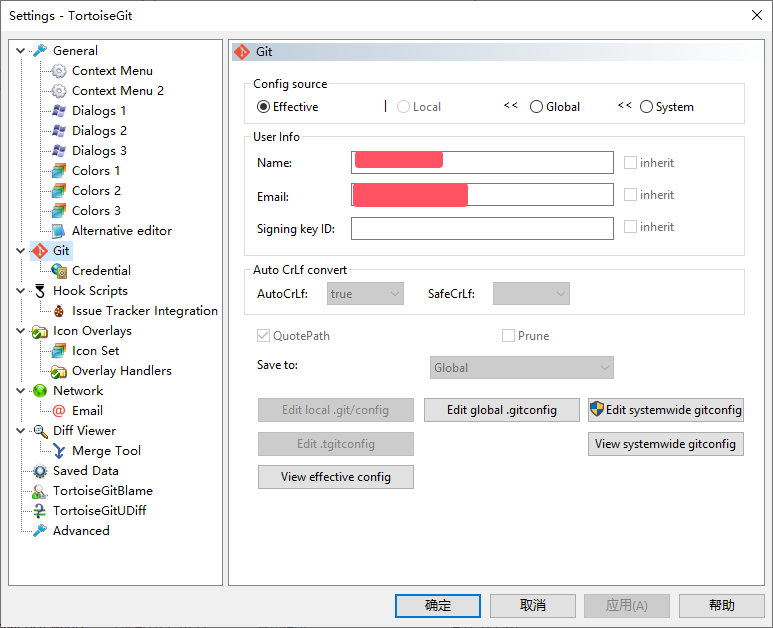Viewport: 773px width, 628px height.
Task: Open the Save to dropdown
Action: (x=522, y=368)
